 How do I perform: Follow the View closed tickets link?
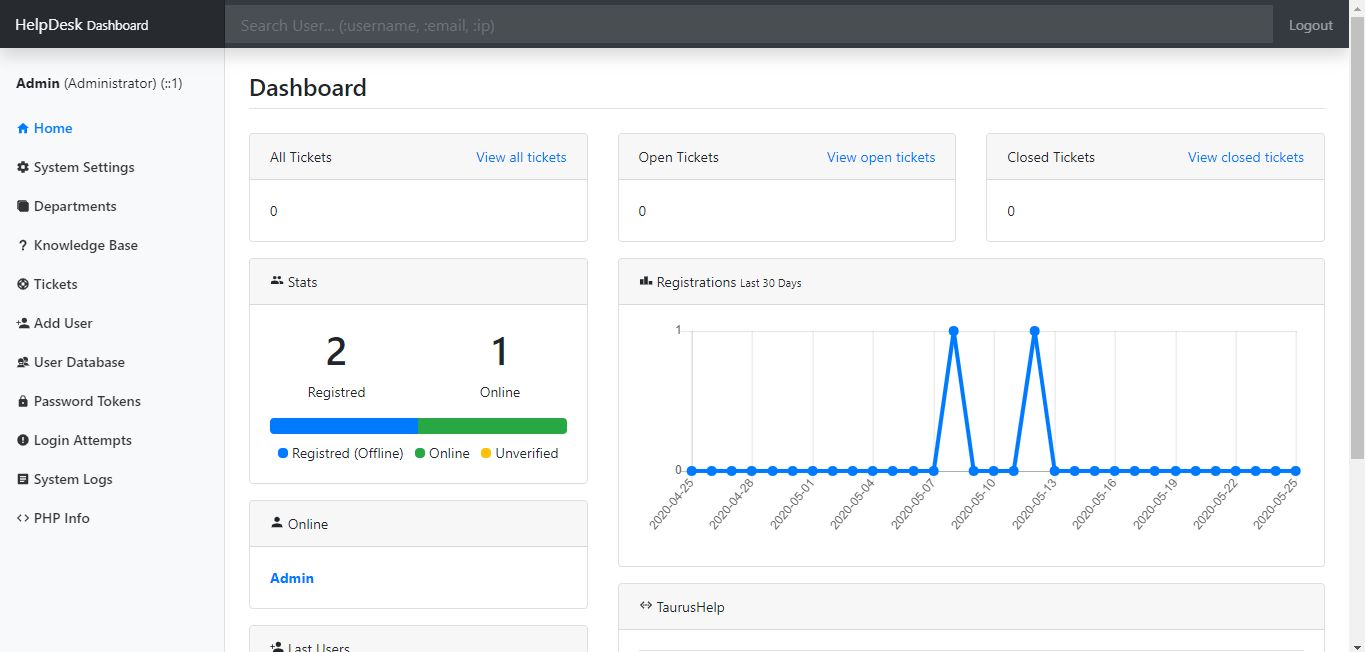(1245, 157)
